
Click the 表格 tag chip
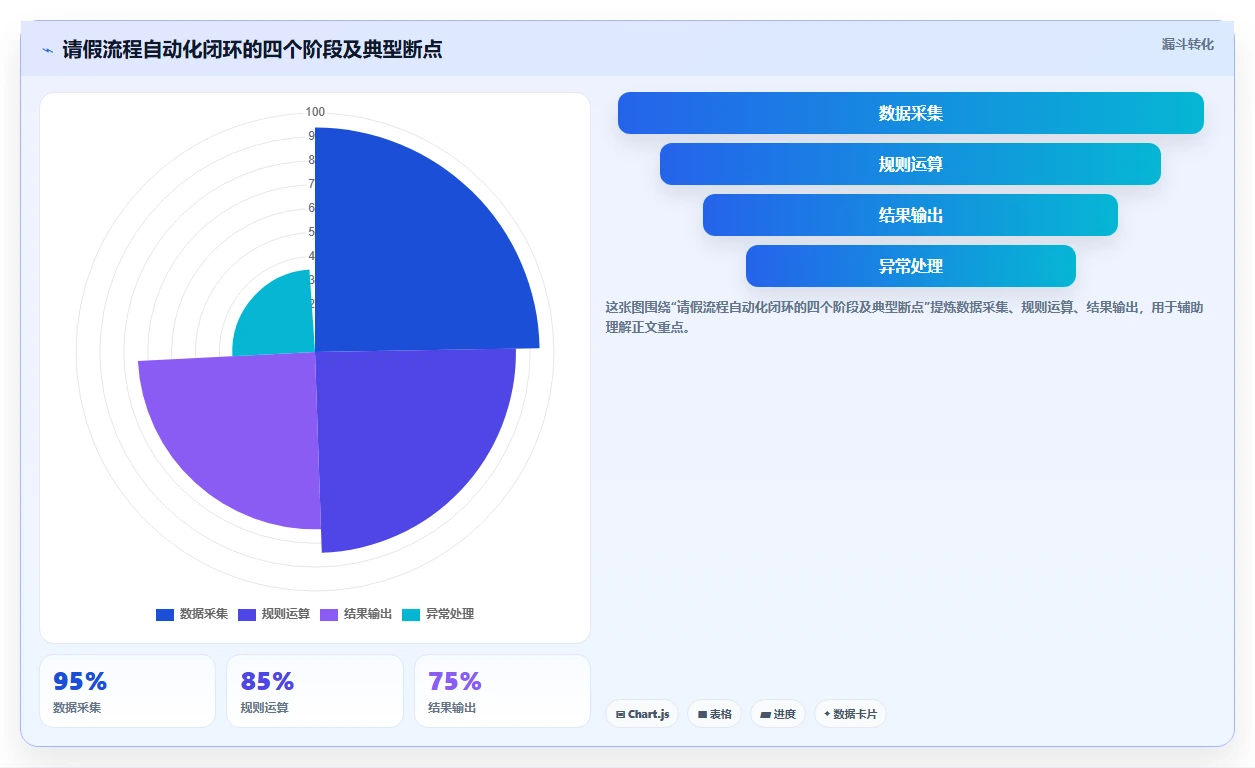[x=715, y=714]
